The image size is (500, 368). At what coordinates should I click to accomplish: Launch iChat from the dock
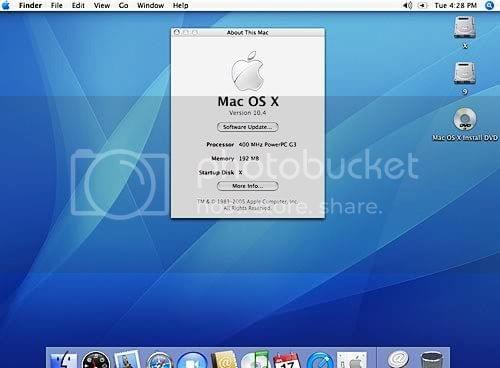192,361
